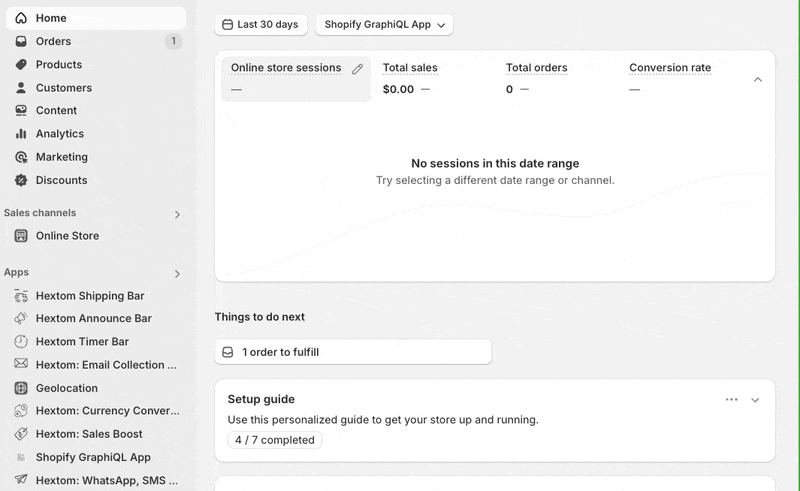
Task: Click the Hextom Sales Boost tag icon
Action: 21,434
